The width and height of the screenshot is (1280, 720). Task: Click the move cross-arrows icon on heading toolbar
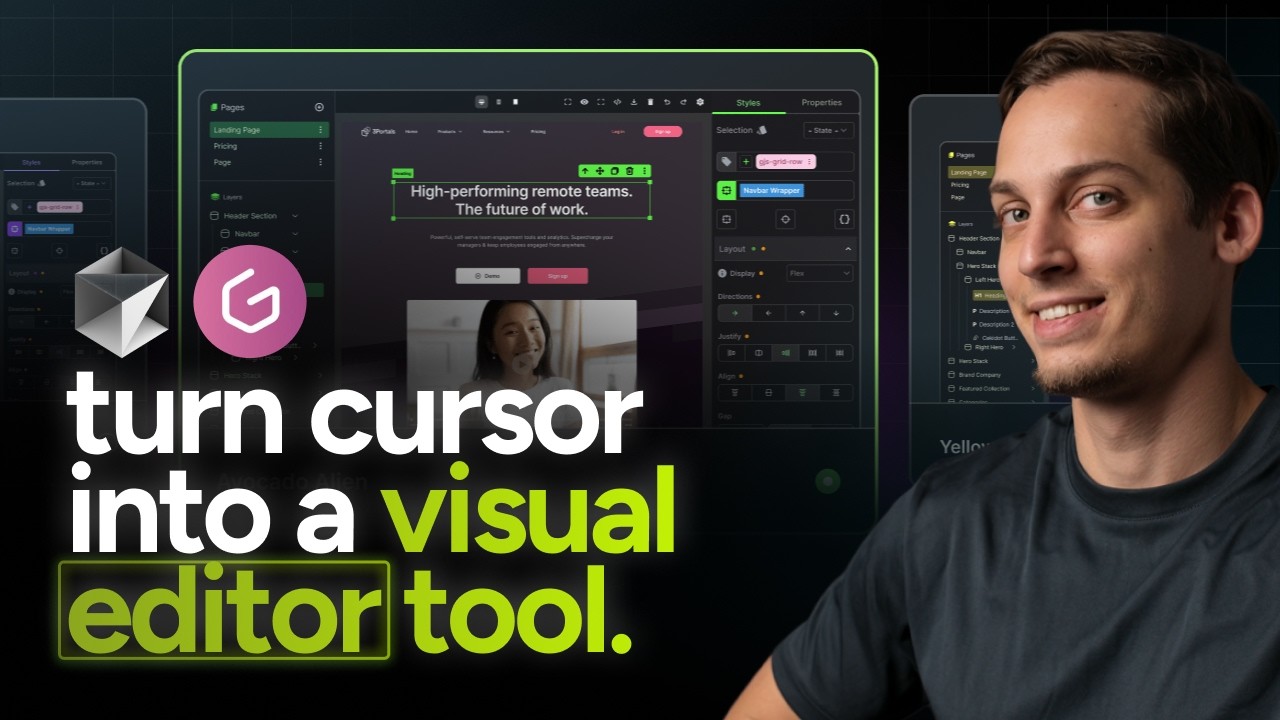[600, 171]
